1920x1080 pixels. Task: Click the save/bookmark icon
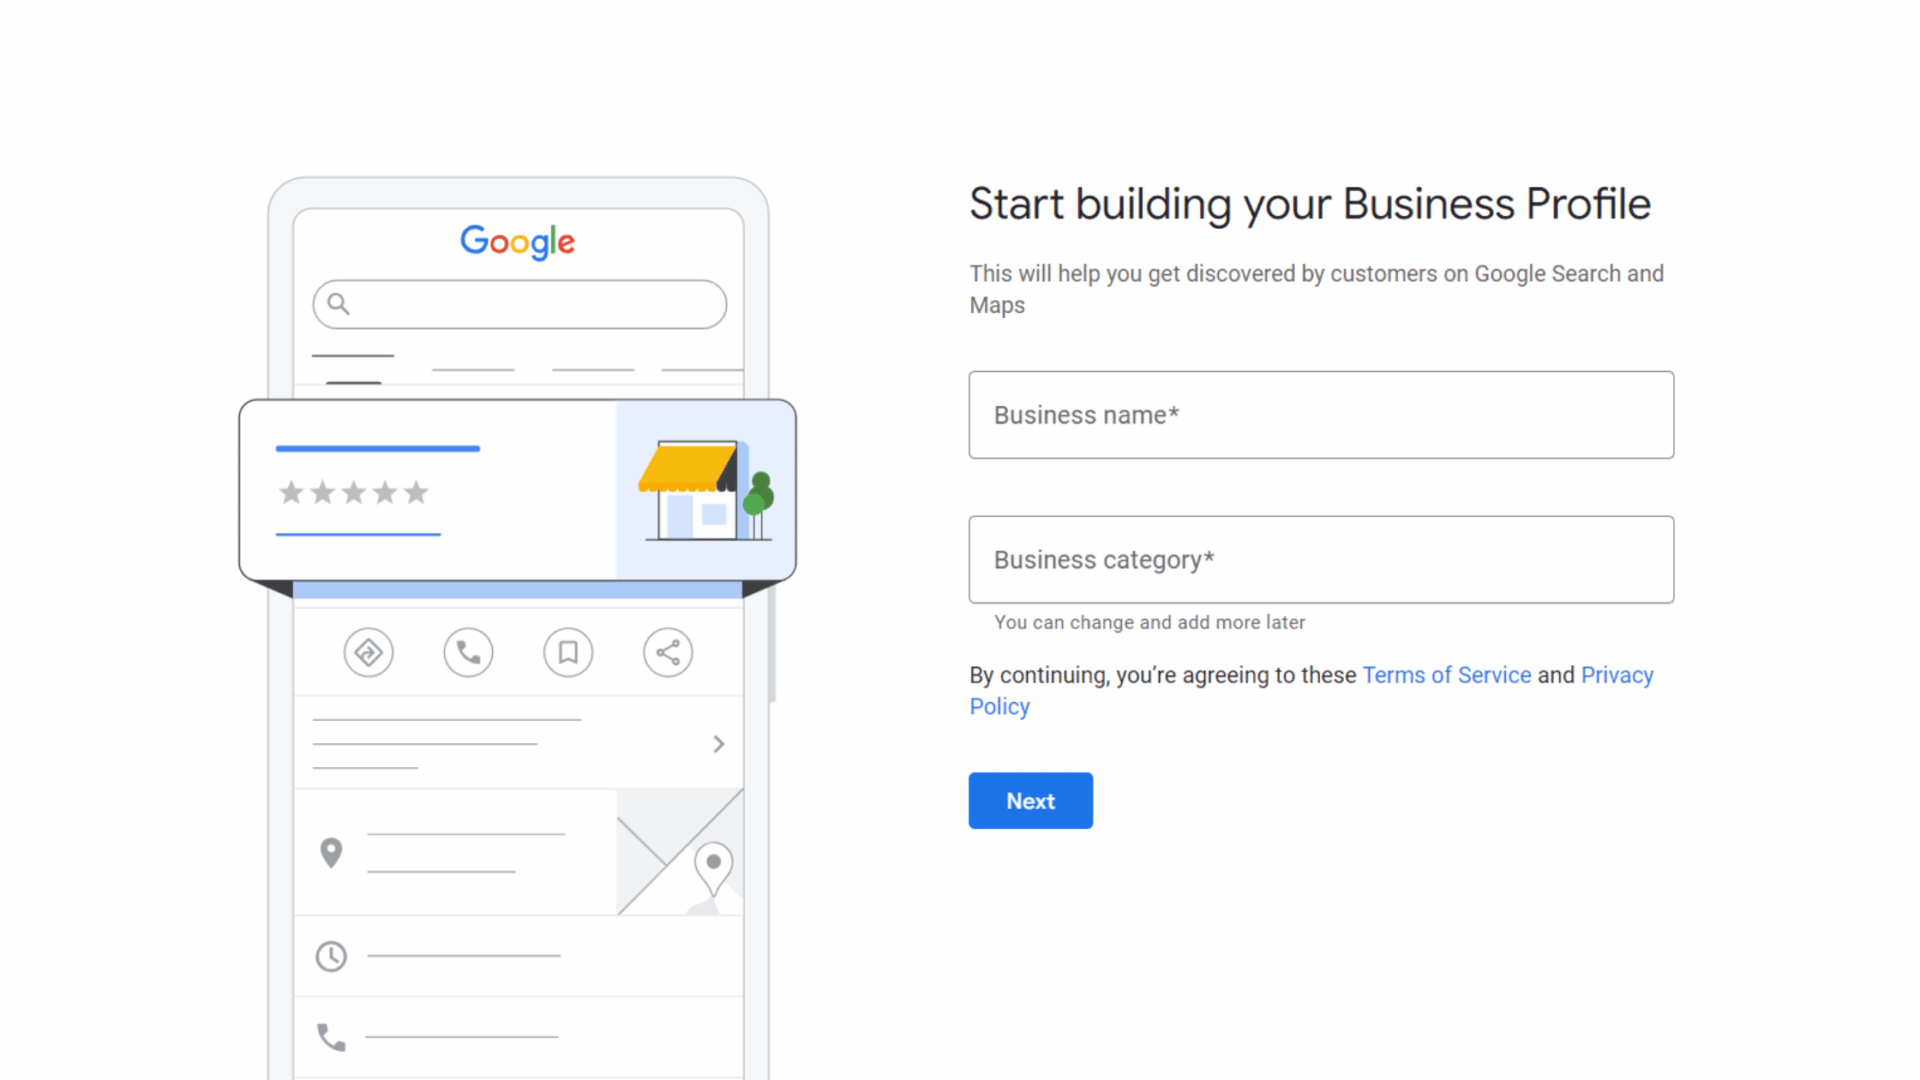tap(568, 651)
